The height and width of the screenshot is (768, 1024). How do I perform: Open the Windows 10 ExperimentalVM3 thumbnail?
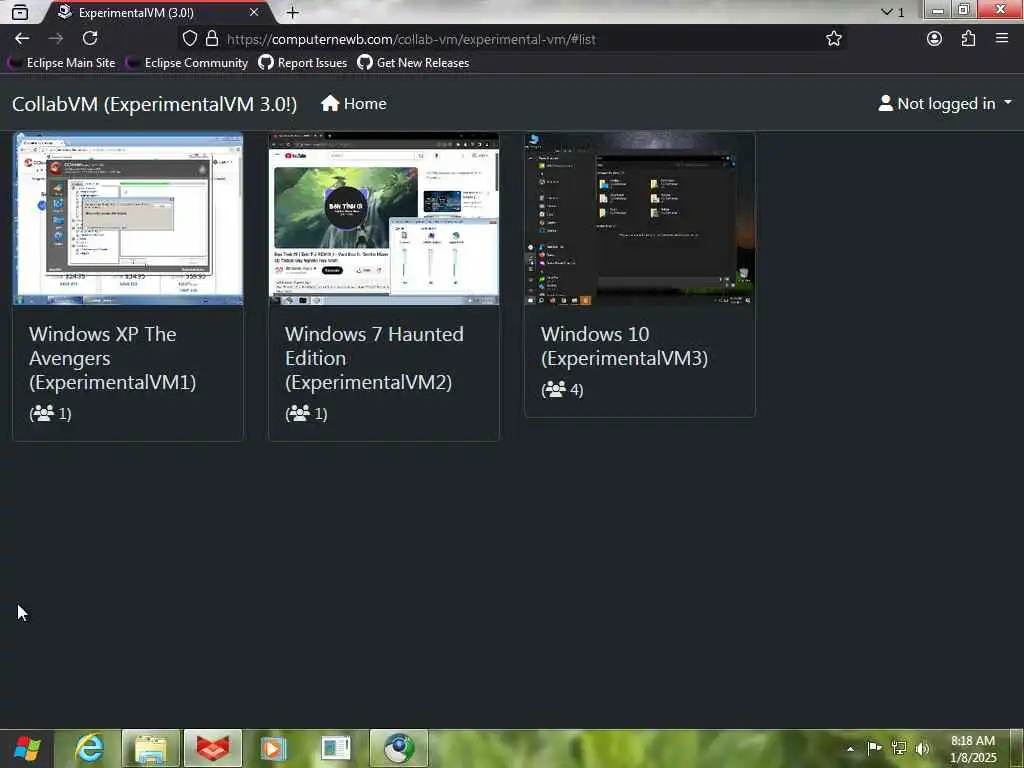pyautogui.click(x=639, y=219)
